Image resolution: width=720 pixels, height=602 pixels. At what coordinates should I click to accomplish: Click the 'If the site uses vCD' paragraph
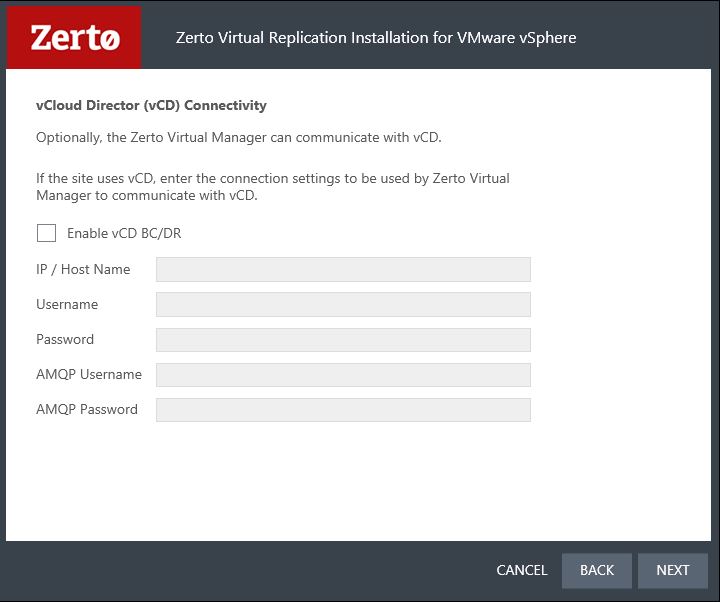tap(273, 186)
